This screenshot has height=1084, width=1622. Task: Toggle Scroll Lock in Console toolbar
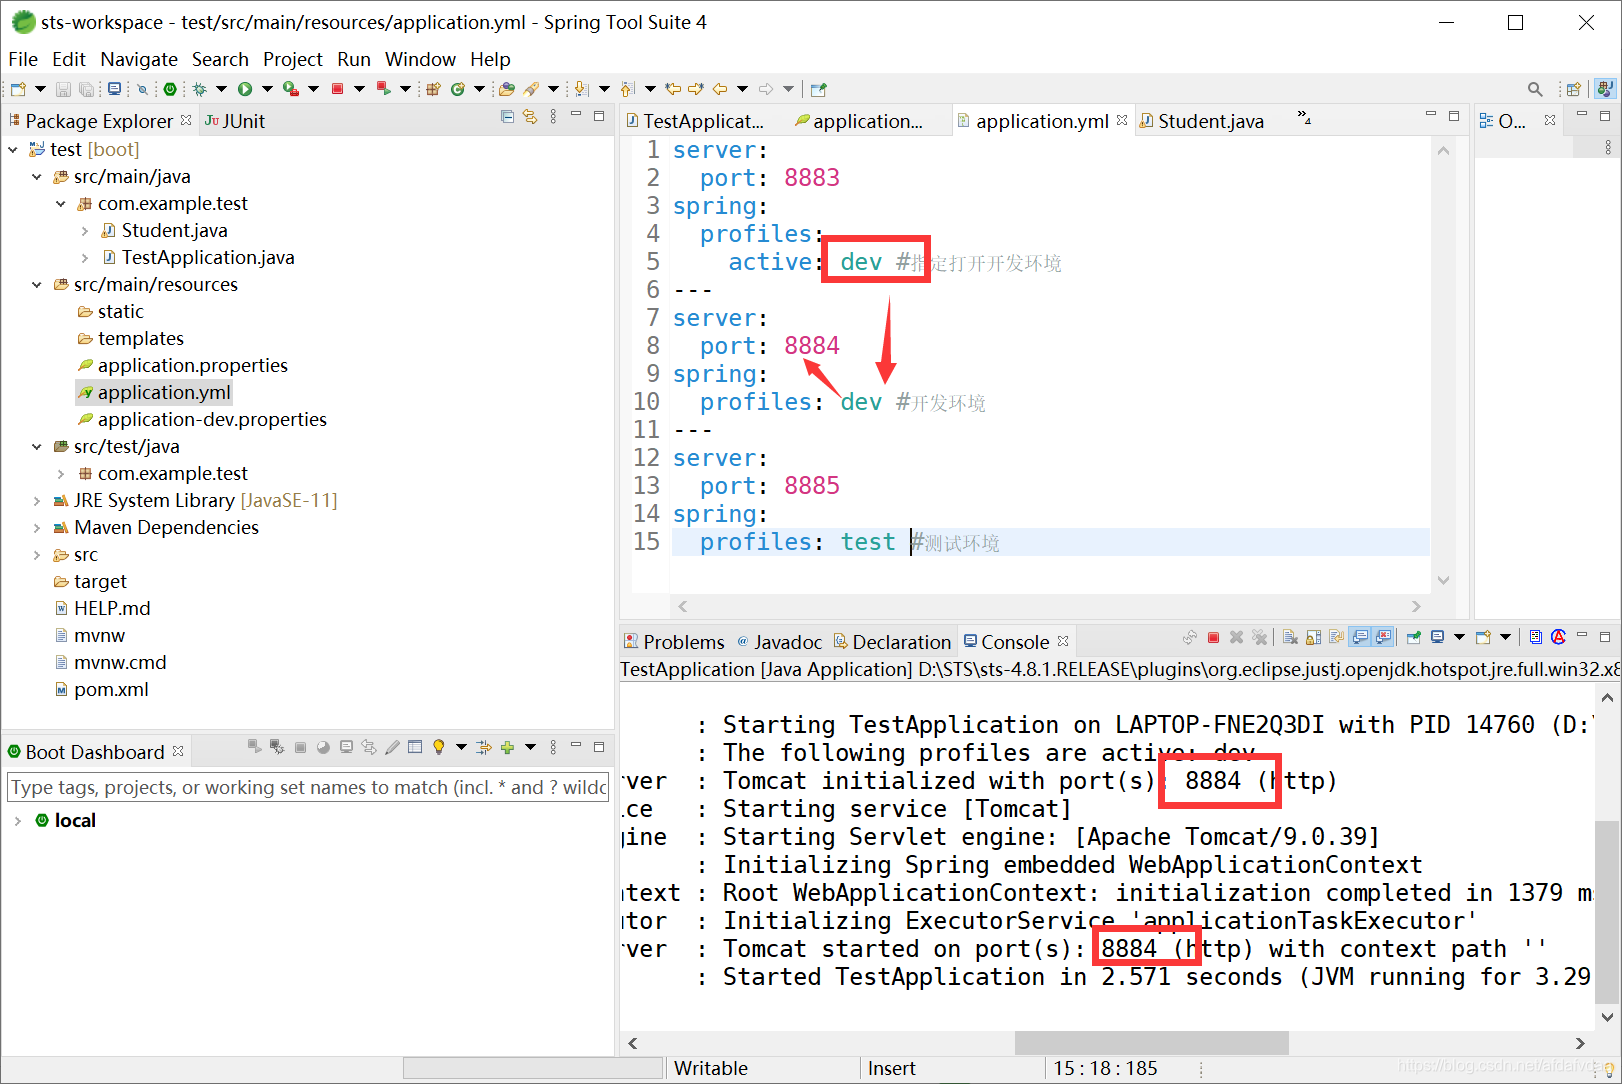click(1313, 637)
